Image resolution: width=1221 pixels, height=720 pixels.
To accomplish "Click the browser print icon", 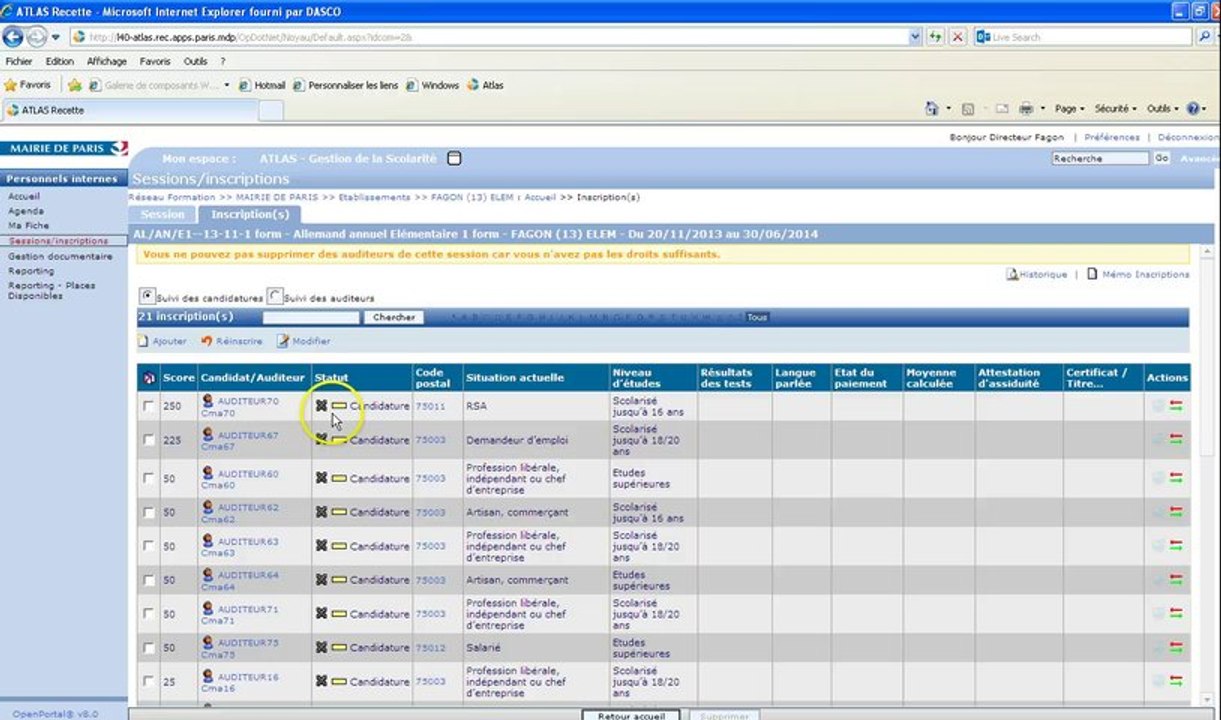I will [1025, 108].
